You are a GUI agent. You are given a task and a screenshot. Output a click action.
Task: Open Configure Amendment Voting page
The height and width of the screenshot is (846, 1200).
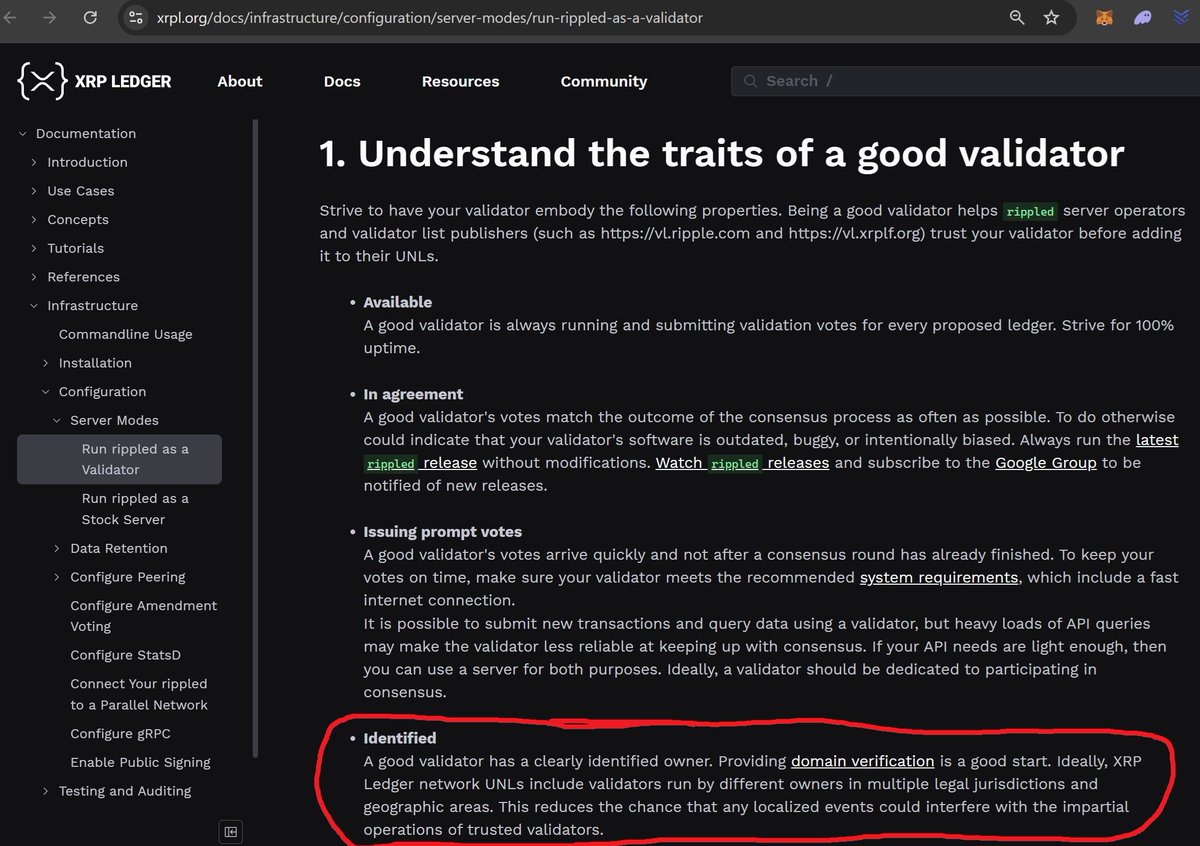[x=143, y=616]
